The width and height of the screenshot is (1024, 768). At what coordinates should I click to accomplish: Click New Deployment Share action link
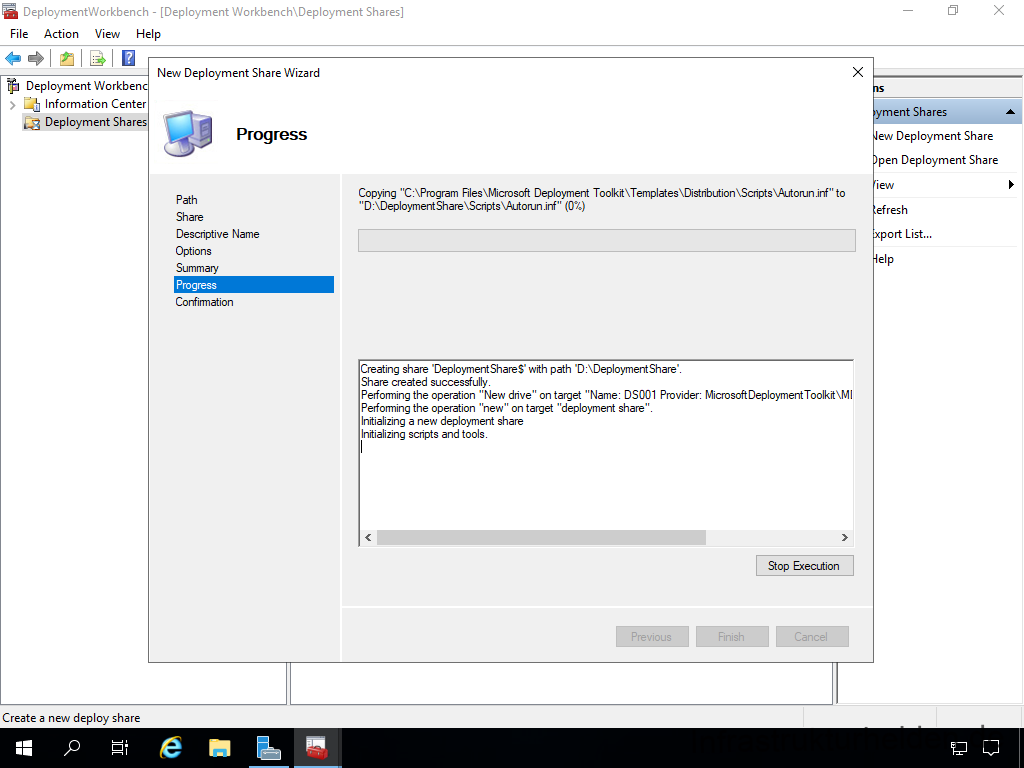pyautogui.click(x=933, y=136)
